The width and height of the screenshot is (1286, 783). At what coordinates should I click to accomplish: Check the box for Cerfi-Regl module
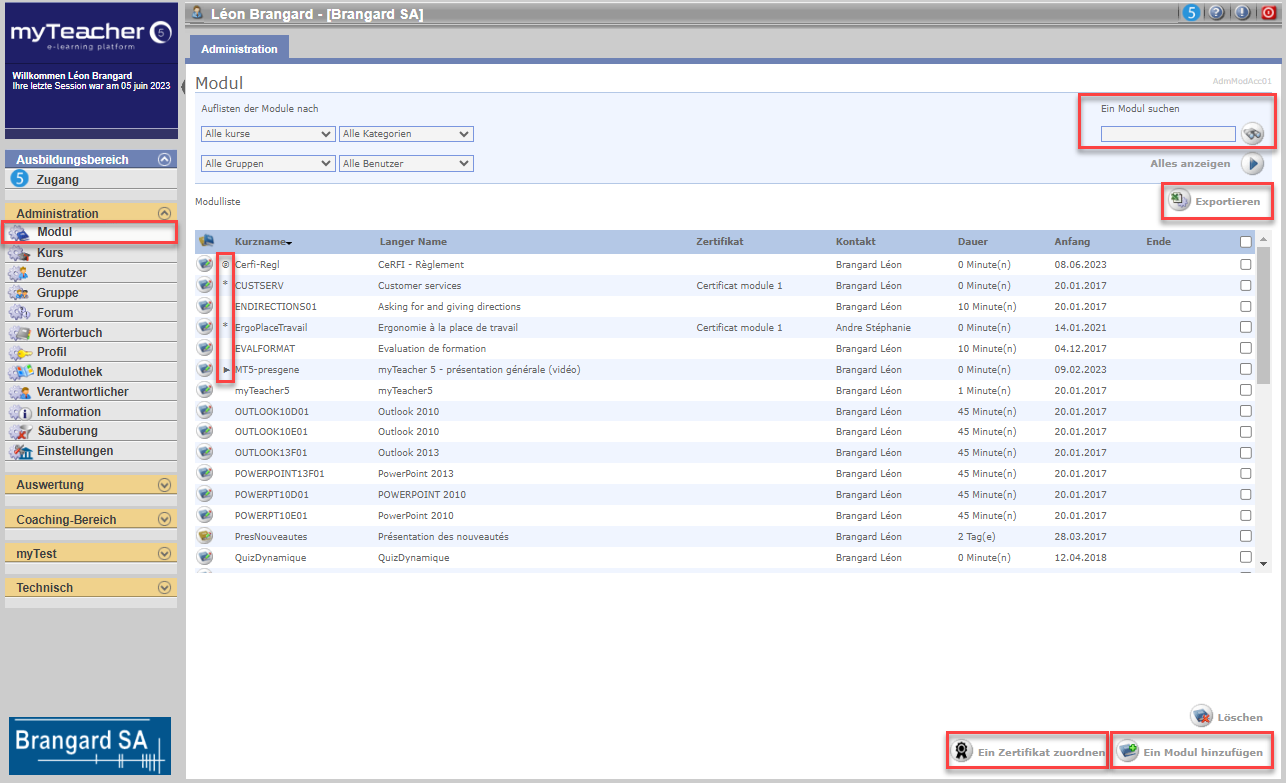coord(1245,265)
